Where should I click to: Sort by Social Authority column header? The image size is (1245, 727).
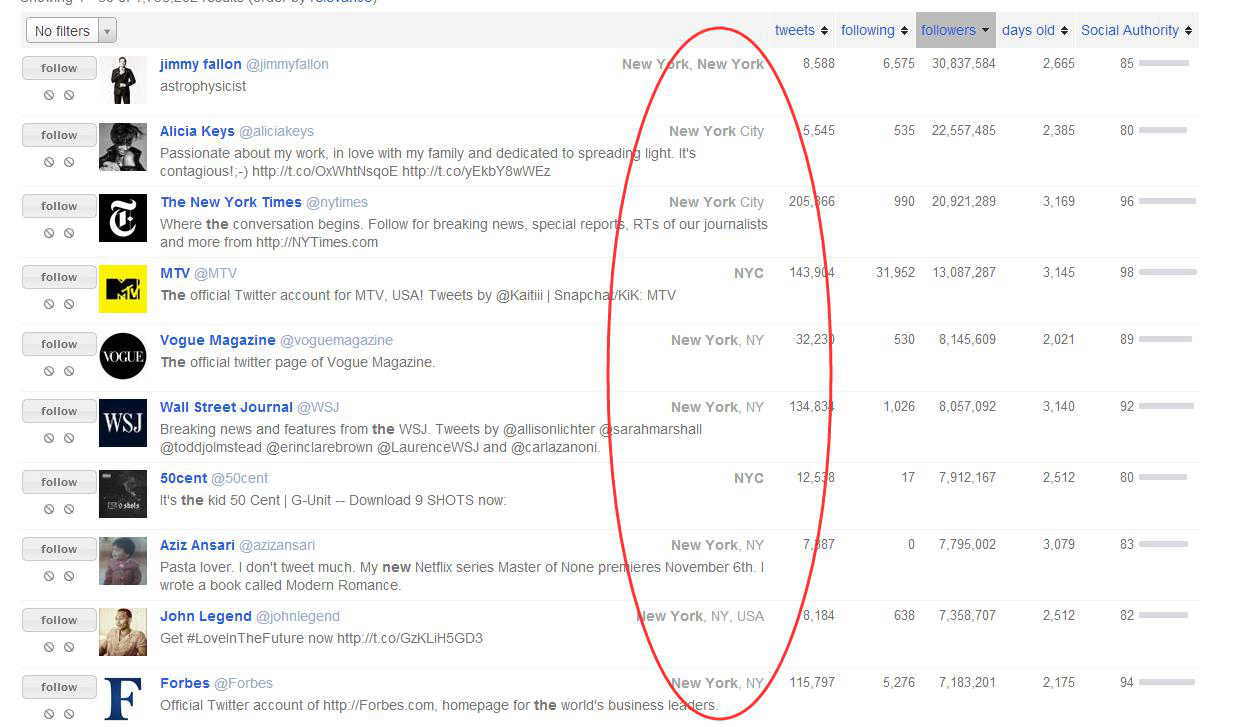(1135, 30)
